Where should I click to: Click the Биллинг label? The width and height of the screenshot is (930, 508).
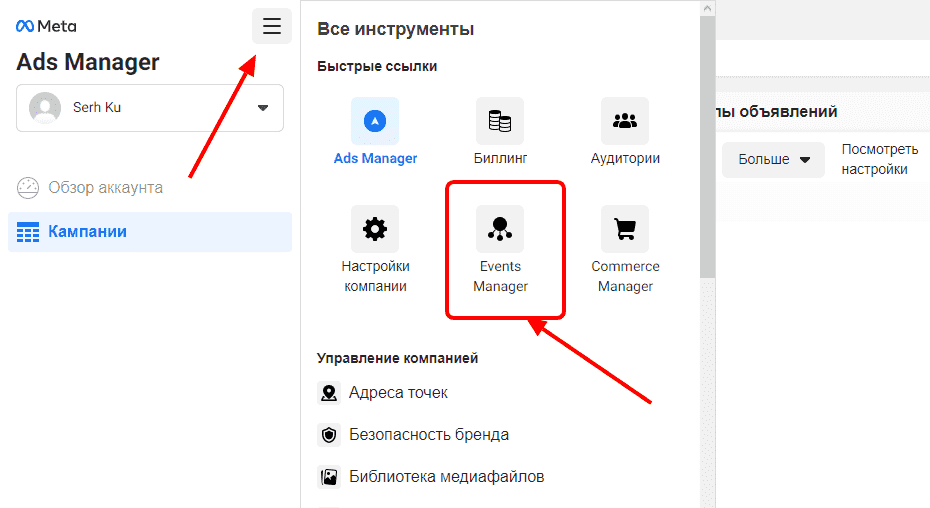coord(500,158)
